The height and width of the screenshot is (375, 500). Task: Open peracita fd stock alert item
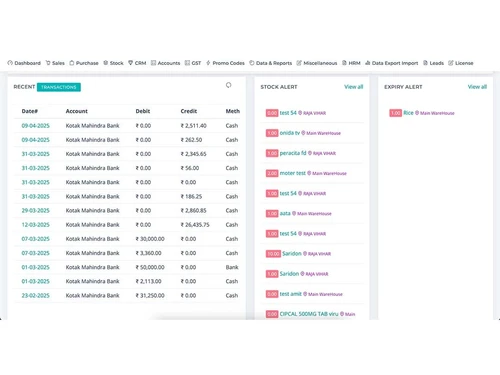(x=293, y=153)
